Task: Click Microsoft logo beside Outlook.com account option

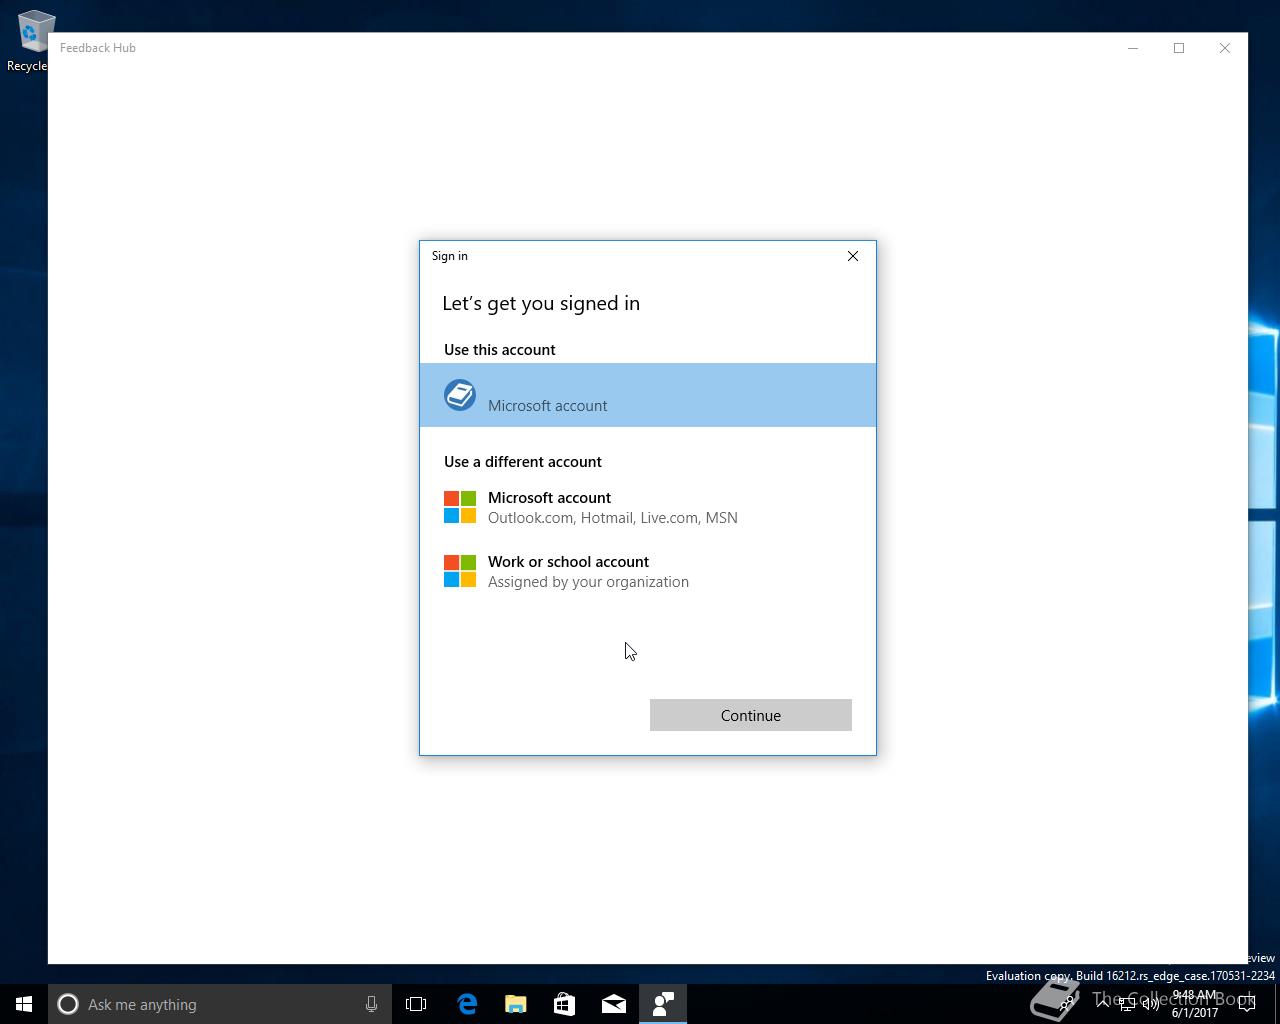Action: tap(460, 507)
